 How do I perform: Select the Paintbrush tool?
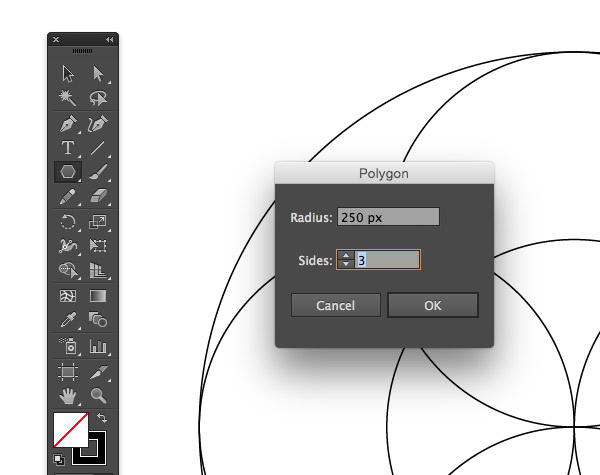(98, 172)
